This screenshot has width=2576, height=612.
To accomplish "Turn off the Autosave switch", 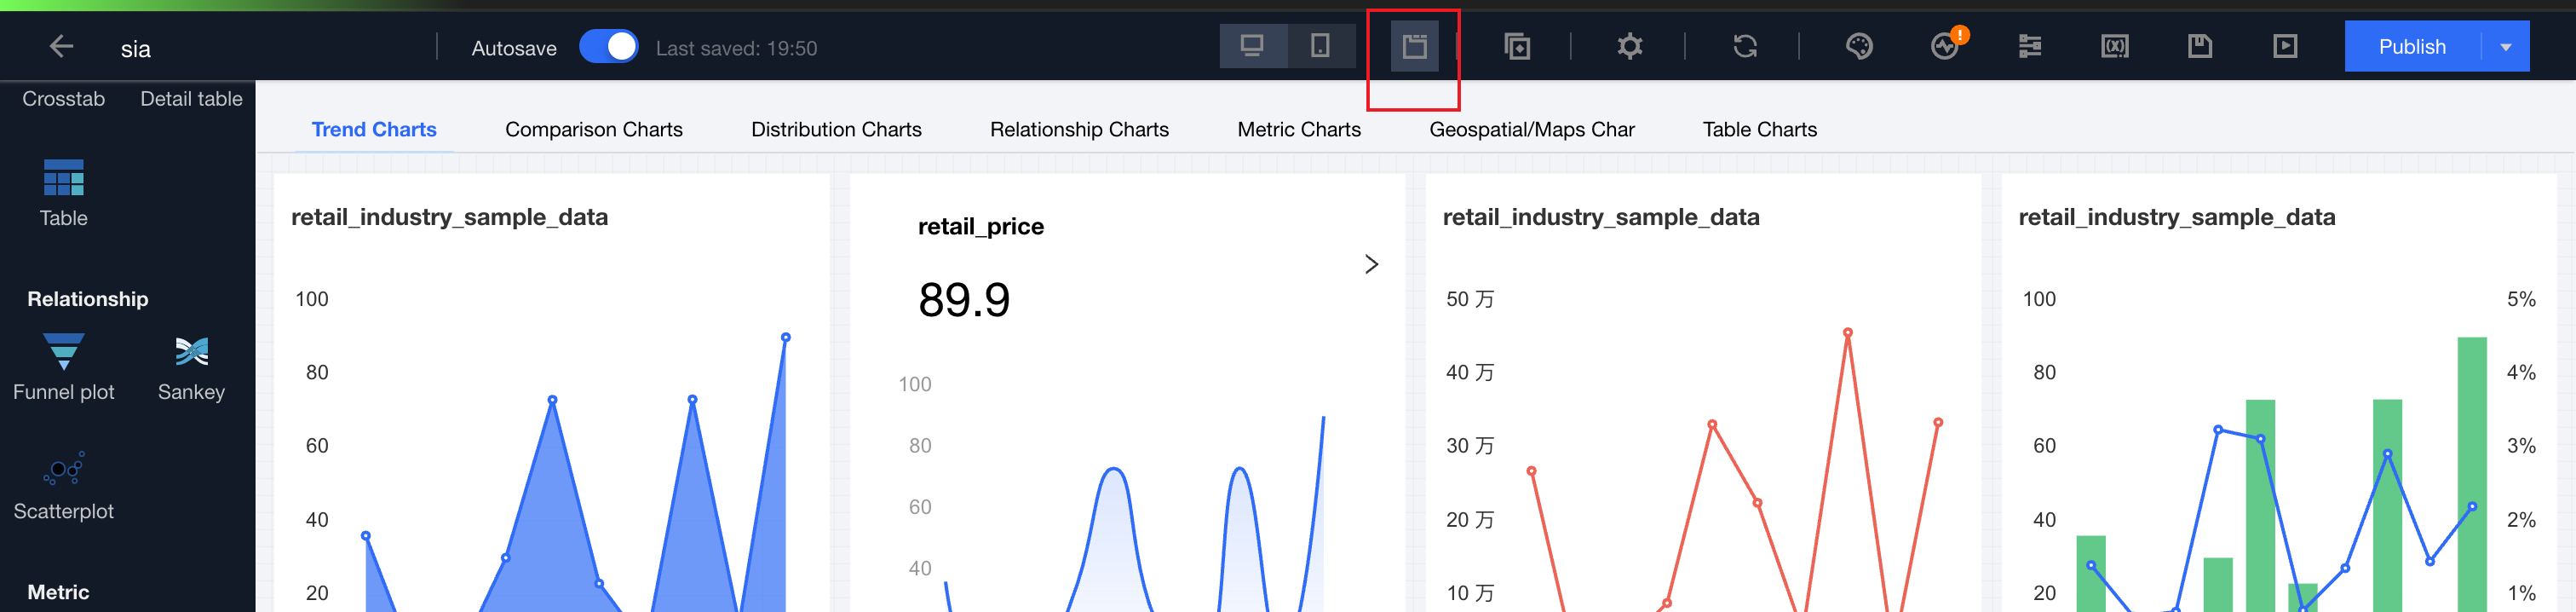I will pyautogui.click(x=608, y=47).
